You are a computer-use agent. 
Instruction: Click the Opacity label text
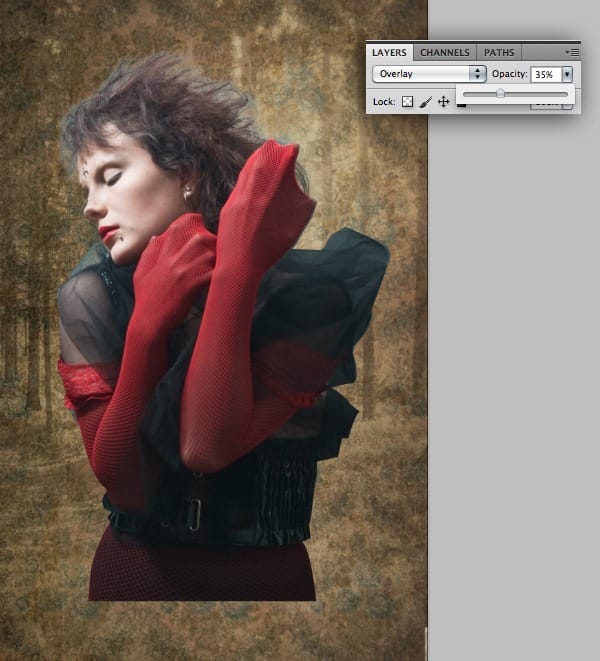point(509,74)
